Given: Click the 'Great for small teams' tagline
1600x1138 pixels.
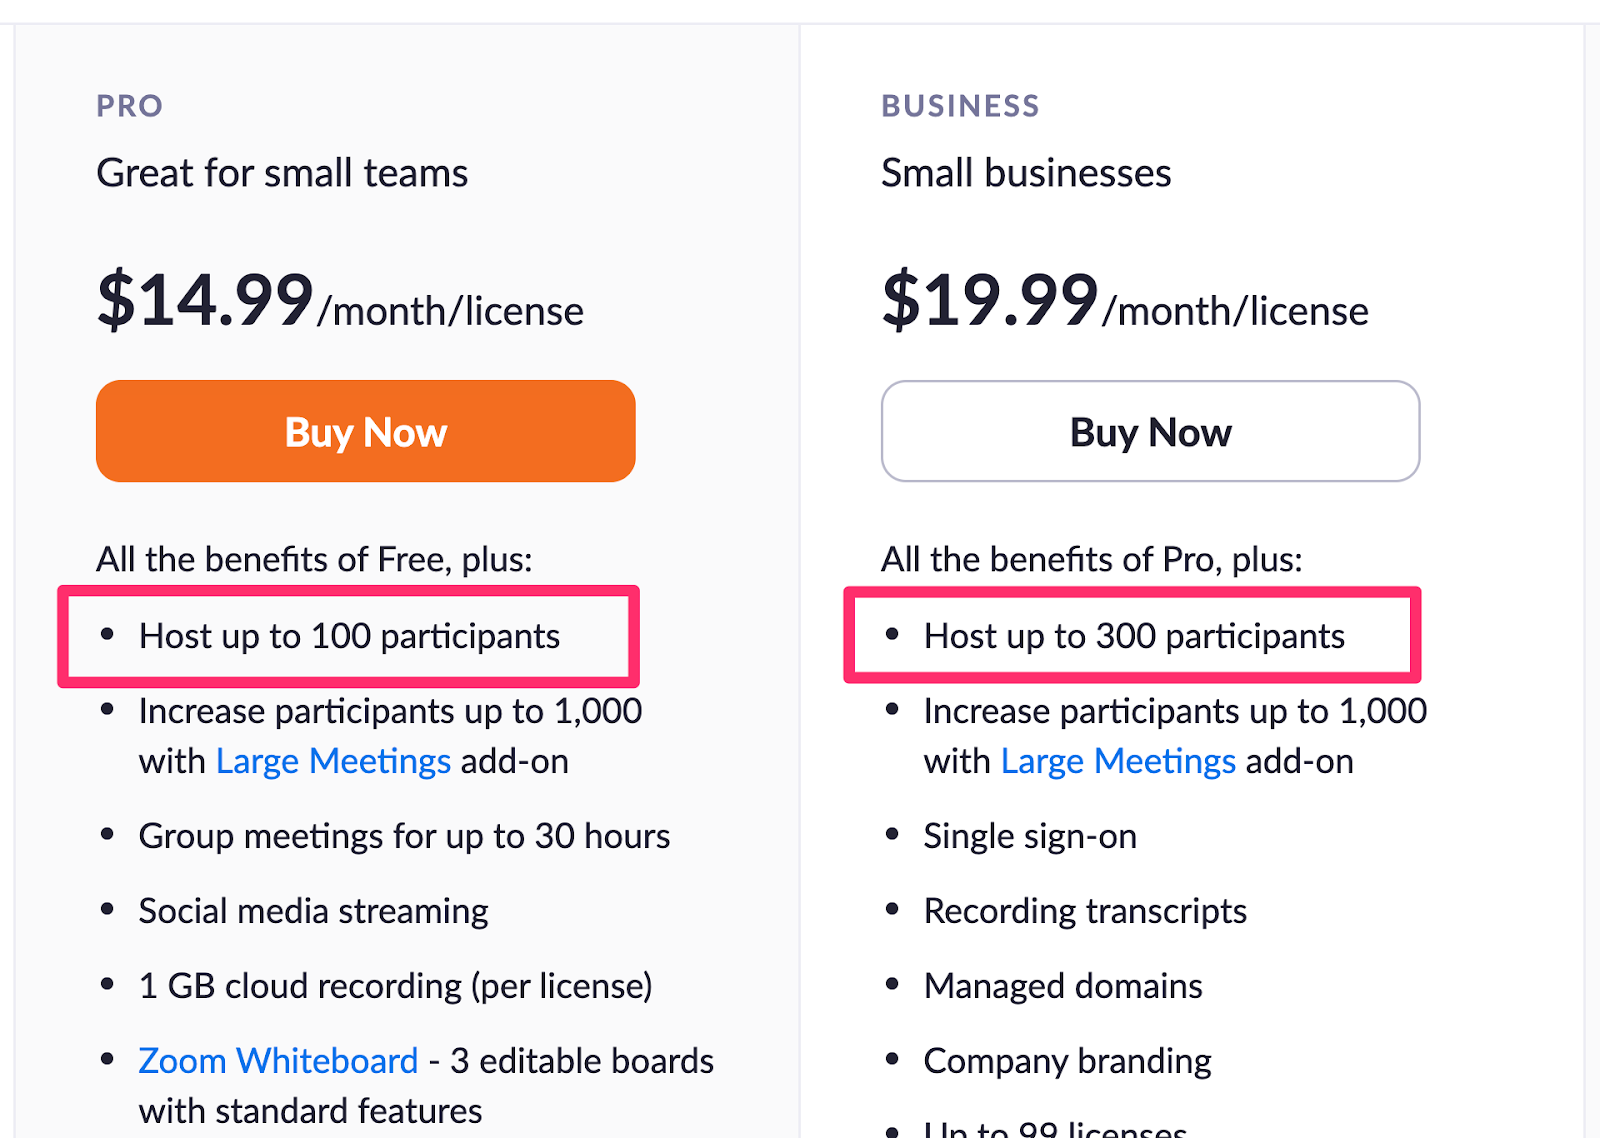Looking at the screenshot, I should tap(282, 174).
